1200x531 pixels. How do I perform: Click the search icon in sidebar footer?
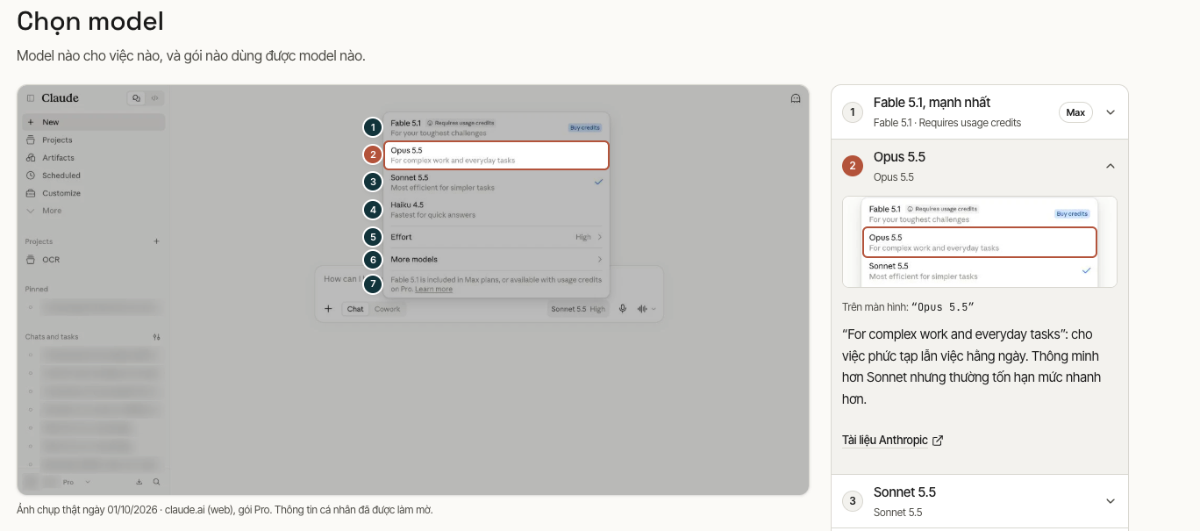click(x=156, y=482)
